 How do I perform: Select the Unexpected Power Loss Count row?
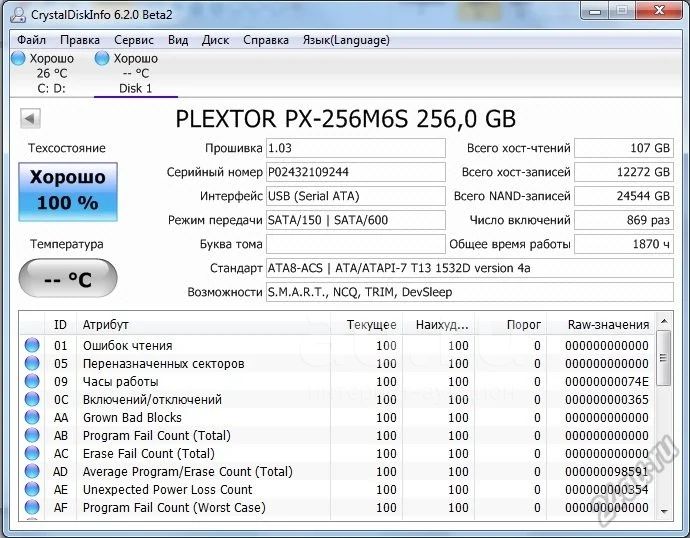pos(337,490)
